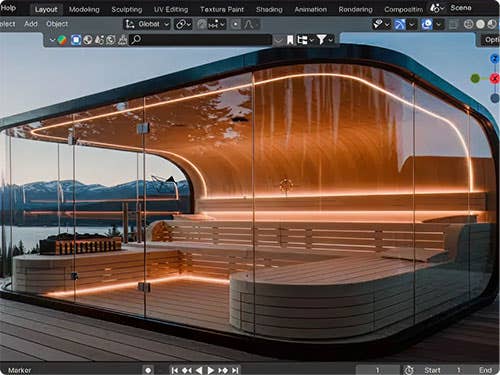Viewport: 500px width, 375px height.
Task: Open the UV Editing workspace tab
Action: (x=171, y=10)
